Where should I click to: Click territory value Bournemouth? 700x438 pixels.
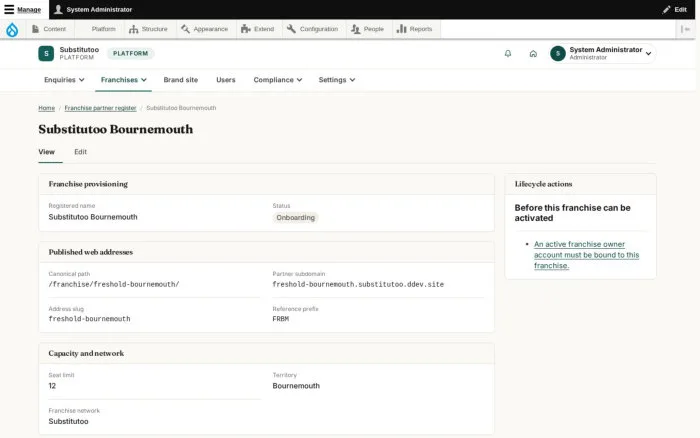coord(296,386)
